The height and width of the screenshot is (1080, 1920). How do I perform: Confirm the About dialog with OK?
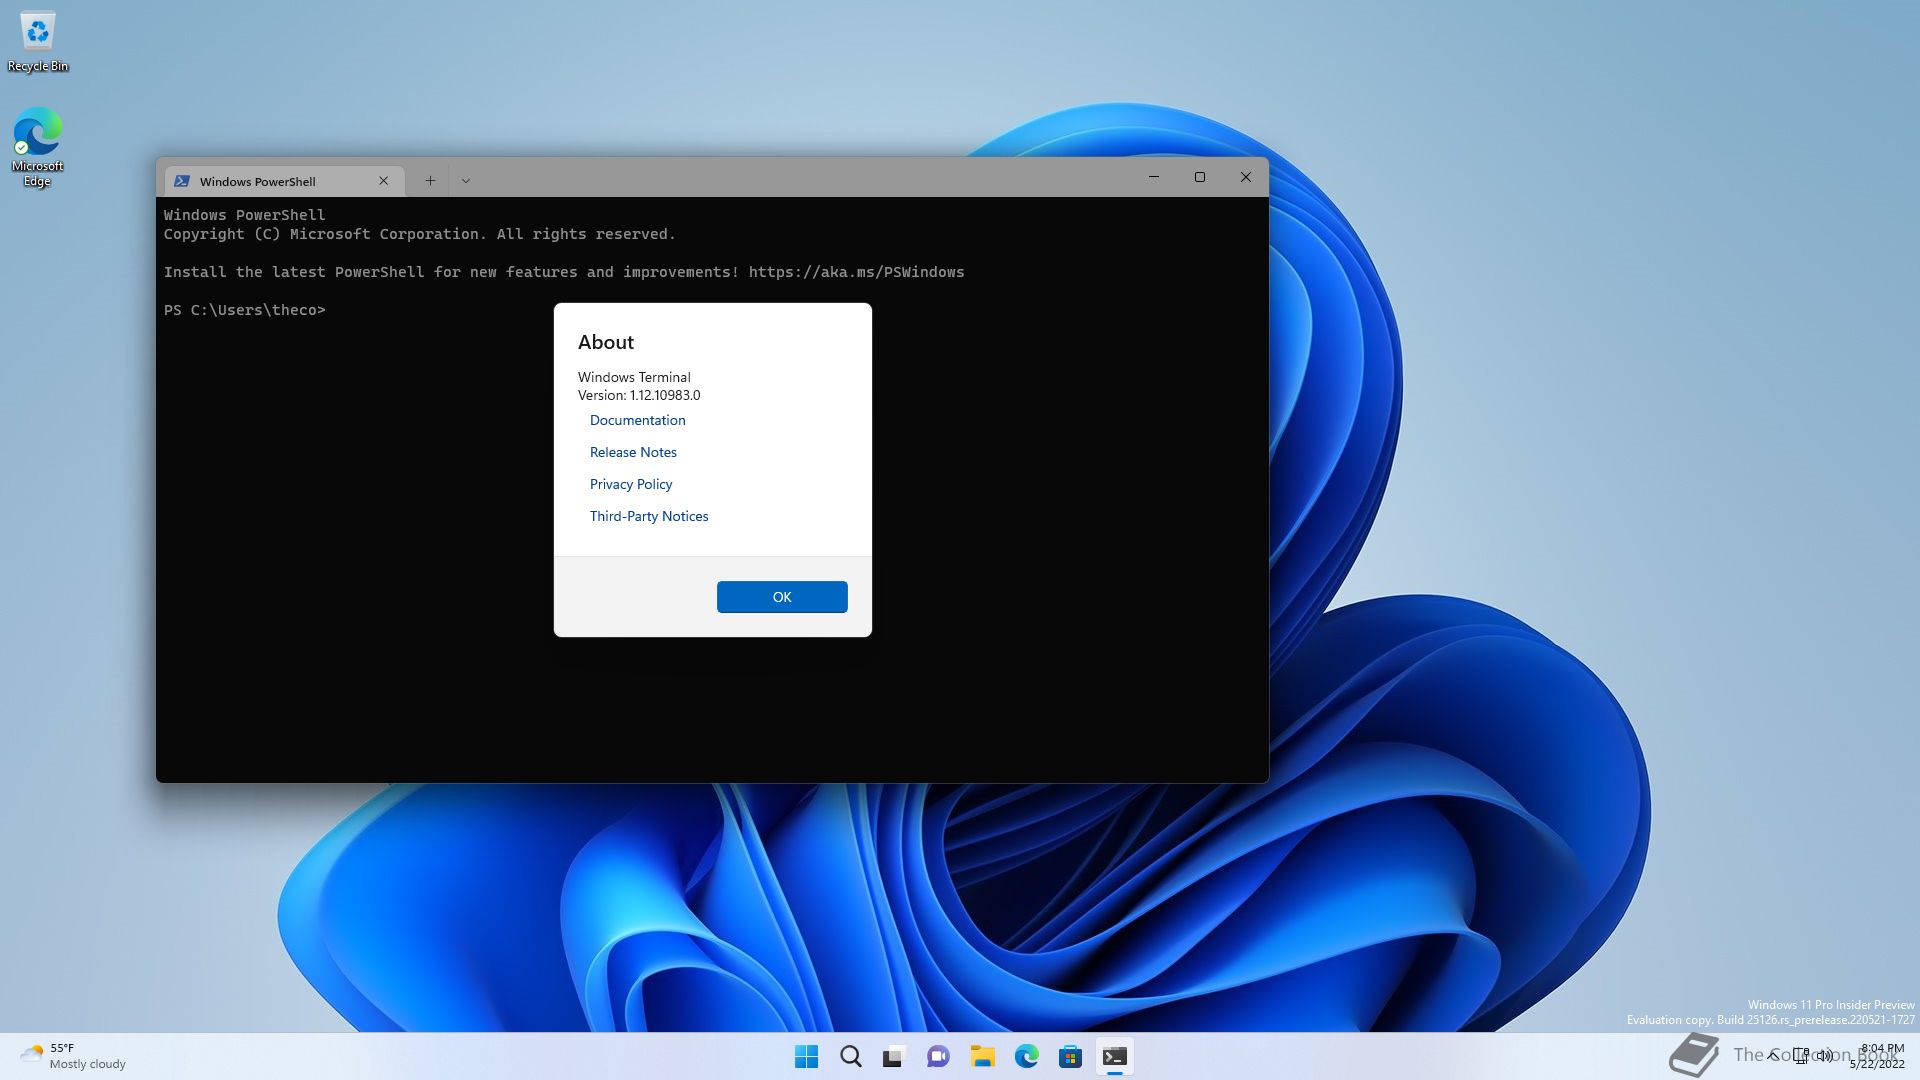point(782,597)
